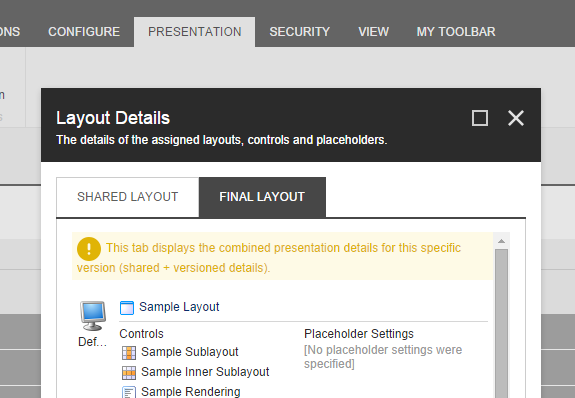Select the Sample Rendering control
The width and height of the screenshot is (575, 398).
click(191, 391)
